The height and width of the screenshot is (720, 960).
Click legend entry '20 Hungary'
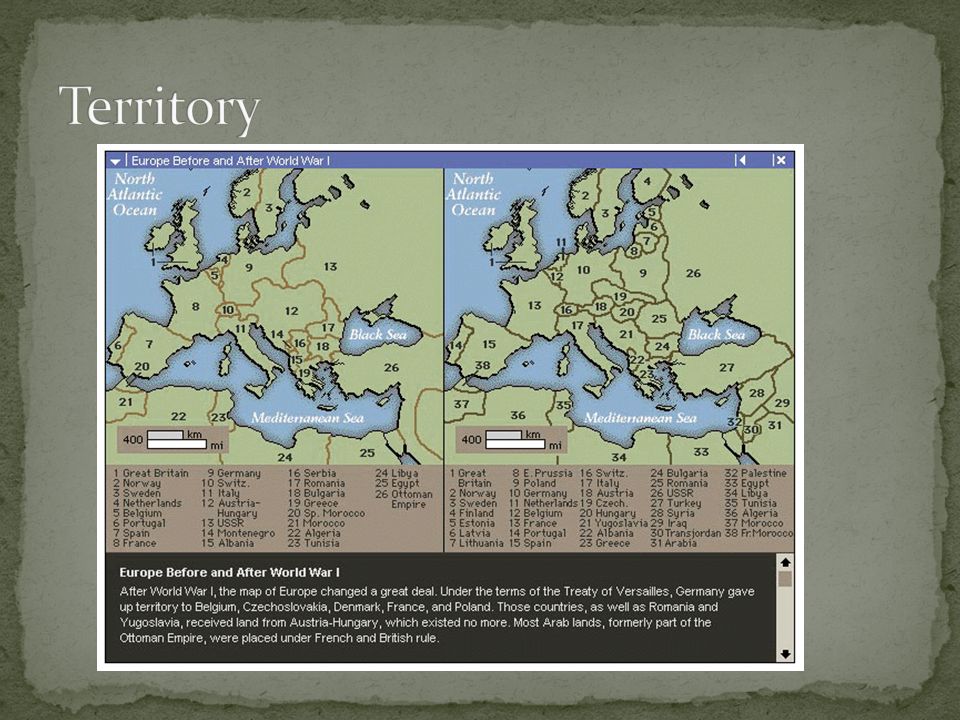[607, 513]
